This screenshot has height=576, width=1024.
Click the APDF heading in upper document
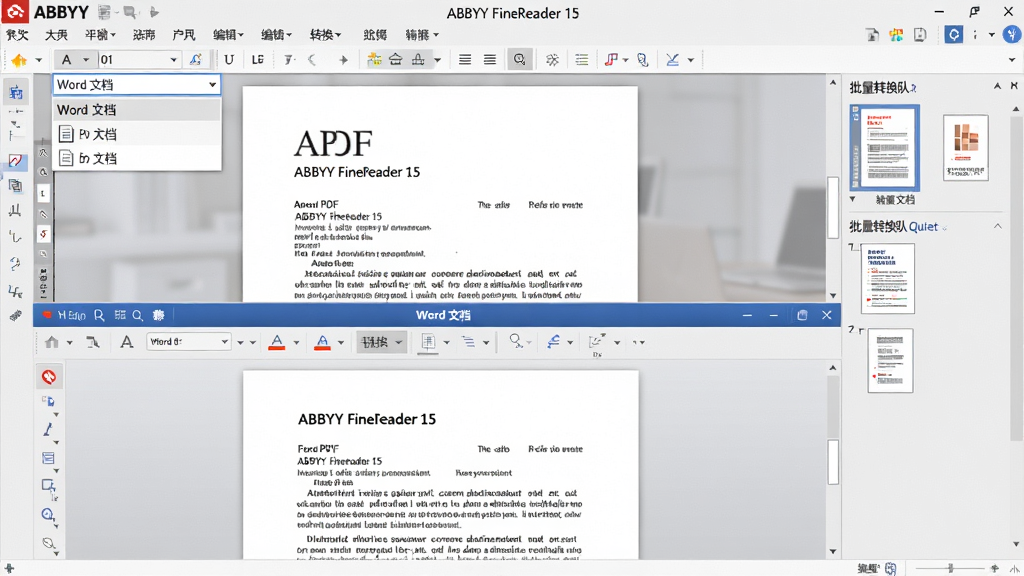[x=333, y=144]
